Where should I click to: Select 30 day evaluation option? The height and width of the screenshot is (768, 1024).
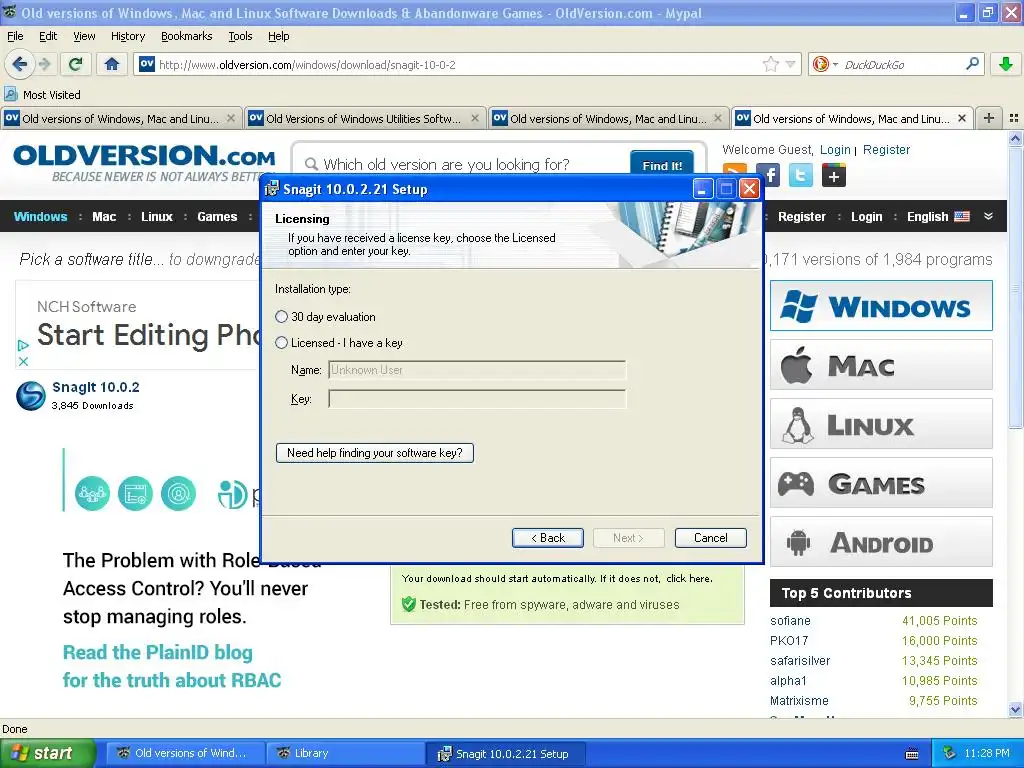pos(281,317)
